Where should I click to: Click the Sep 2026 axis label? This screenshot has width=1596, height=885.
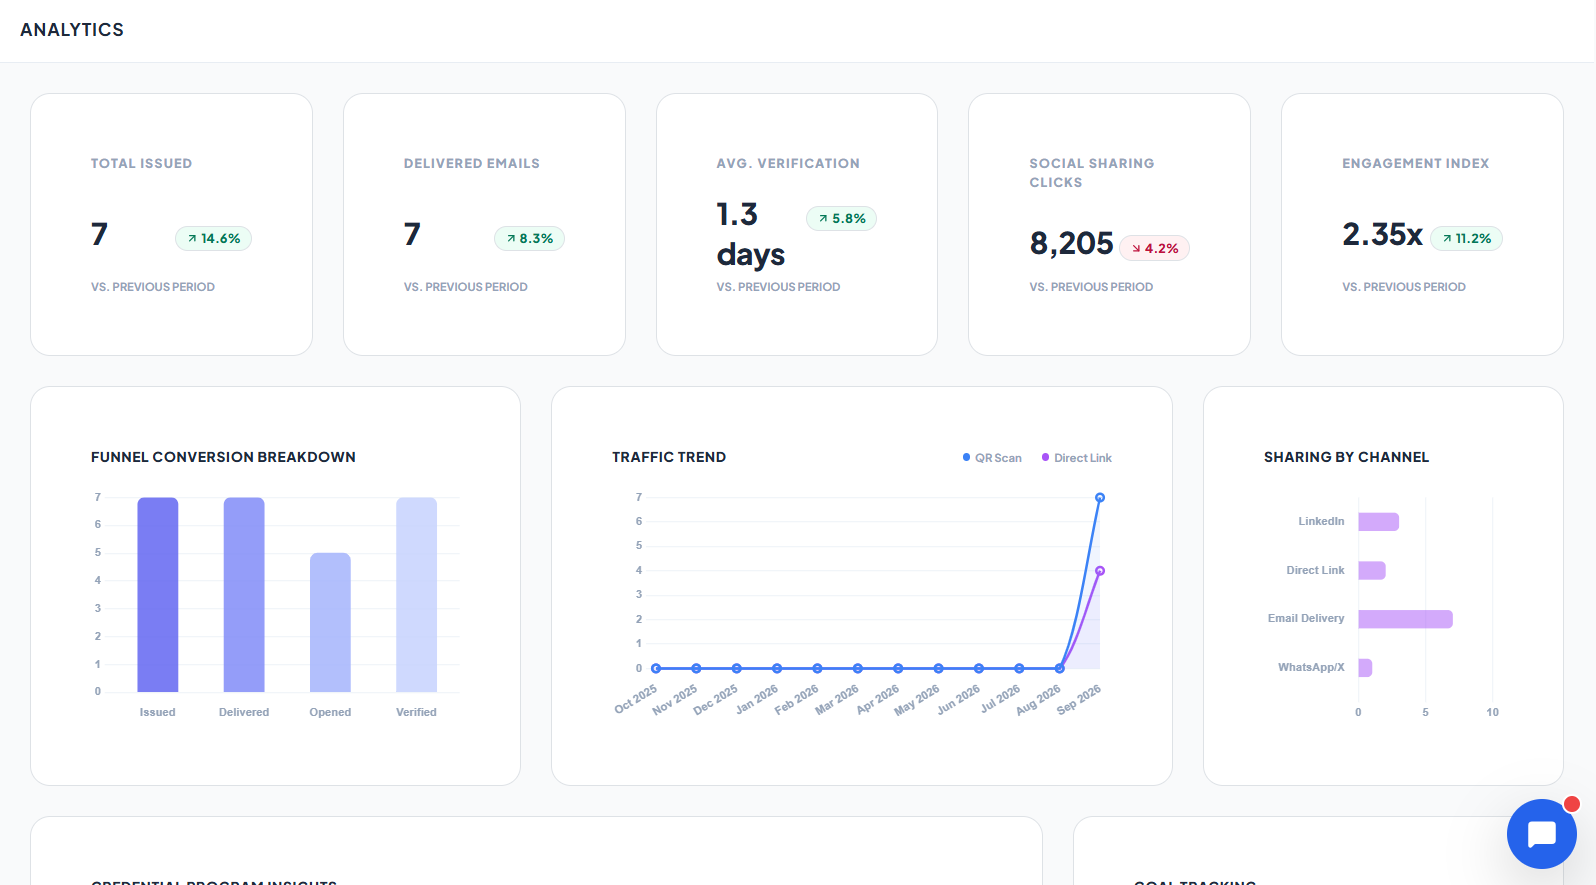click(x=1079, y=699)
